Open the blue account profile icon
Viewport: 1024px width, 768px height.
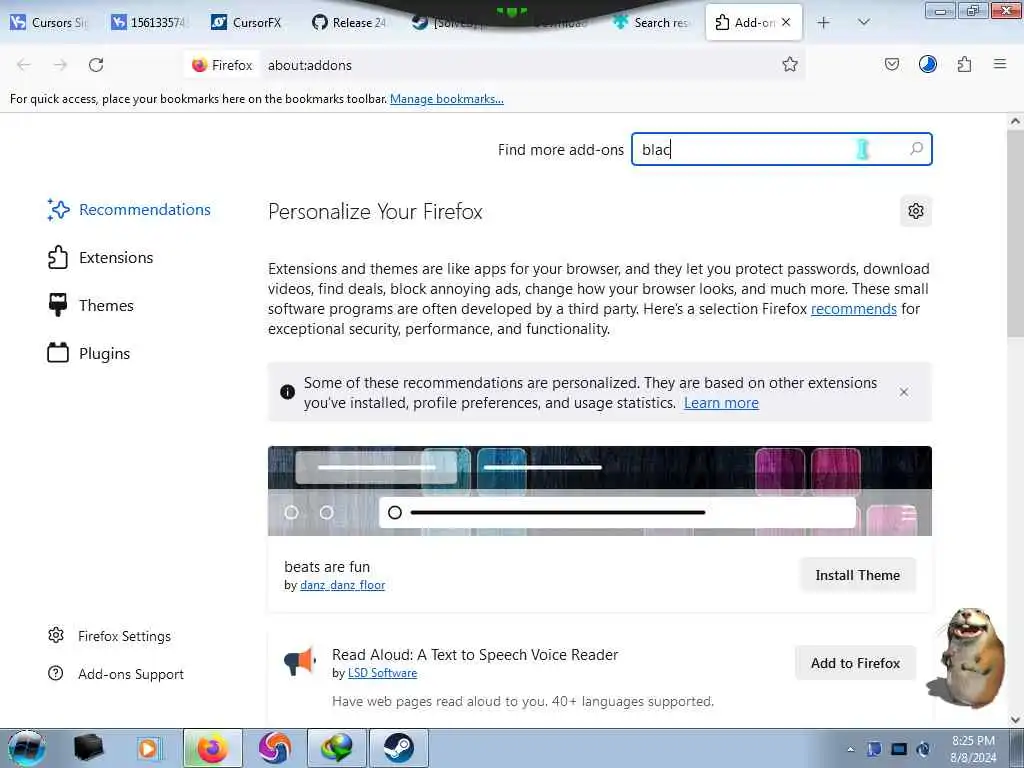coord(927,64)
